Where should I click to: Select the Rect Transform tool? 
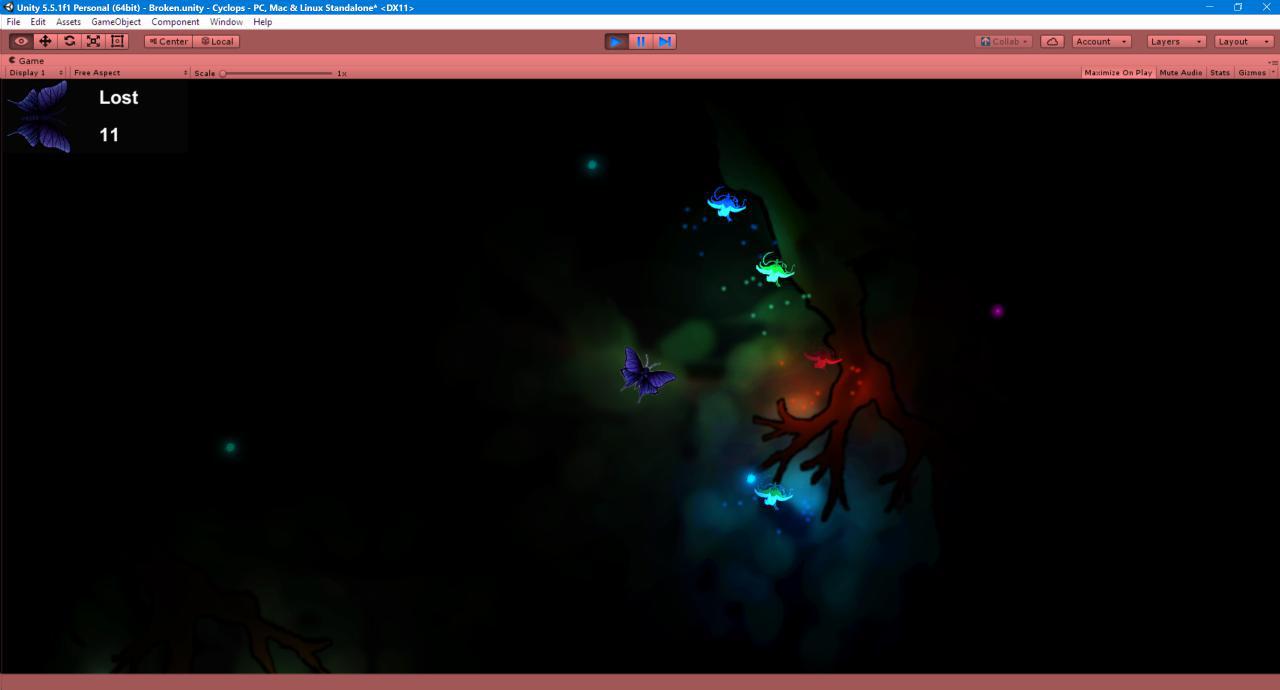[117, 41]
